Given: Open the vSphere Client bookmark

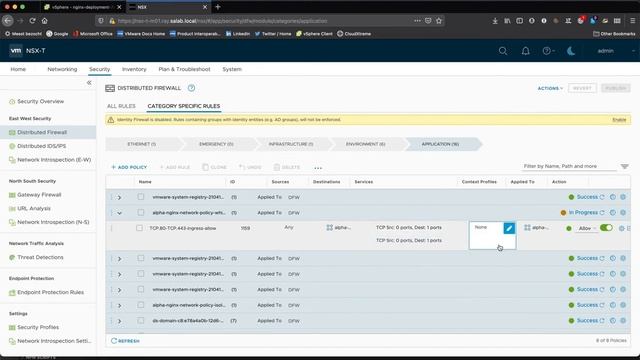Looking at the screenshot, I should (314, 34).
